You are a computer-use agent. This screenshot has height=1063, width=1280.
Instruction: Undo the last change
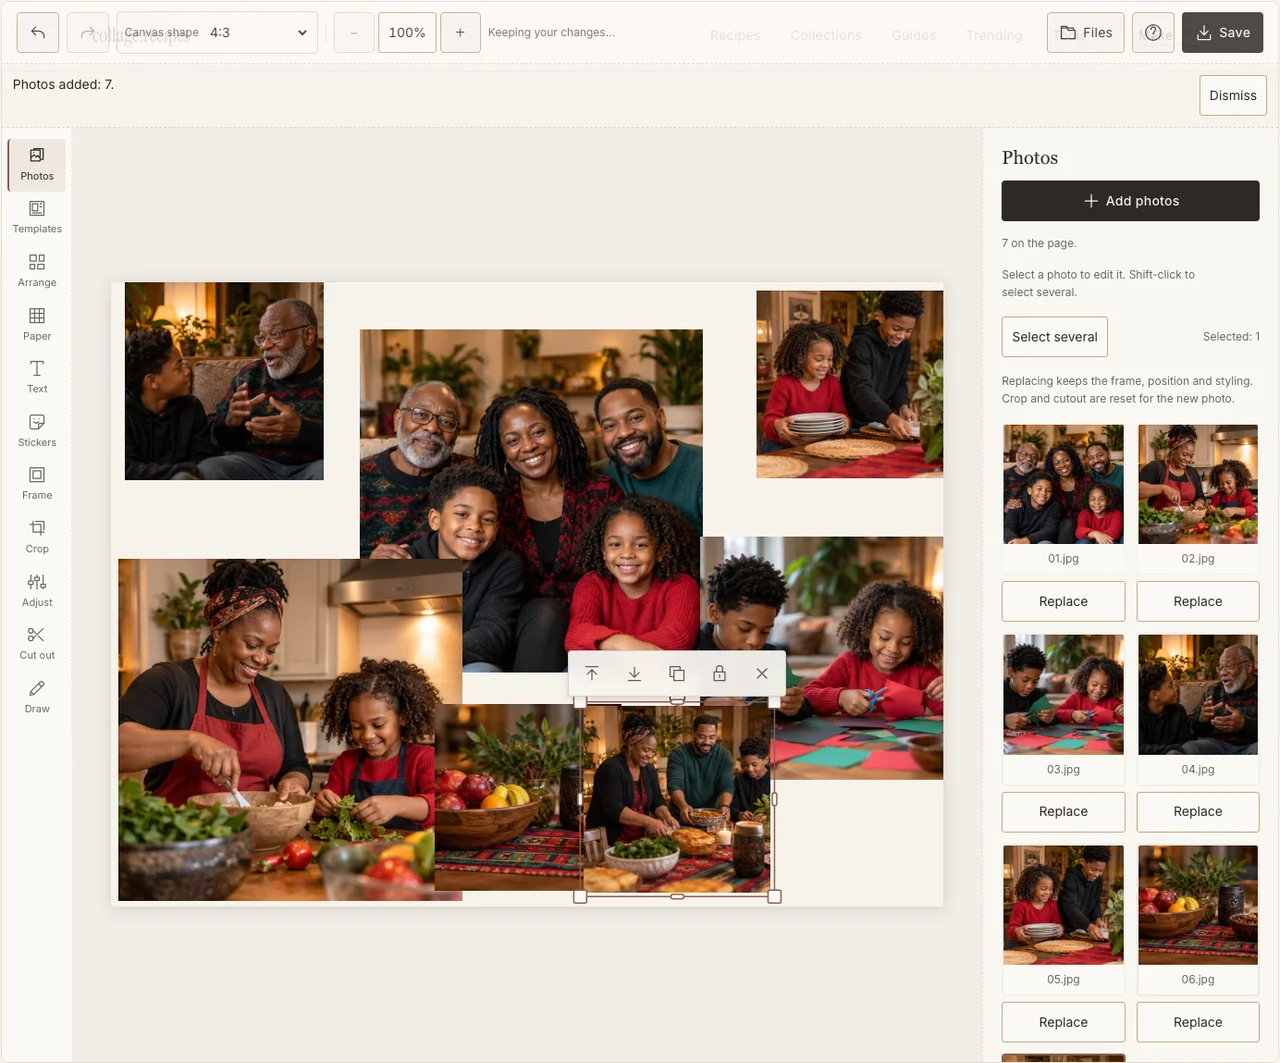tap(38, 33)
